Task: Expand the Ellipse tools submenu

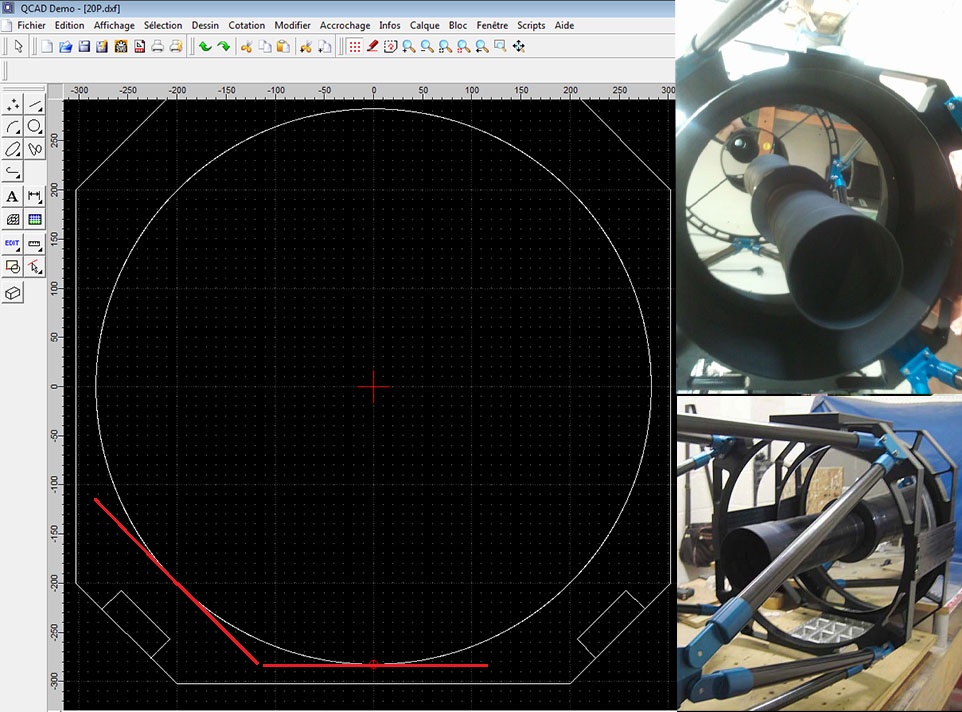Action: 13,148
